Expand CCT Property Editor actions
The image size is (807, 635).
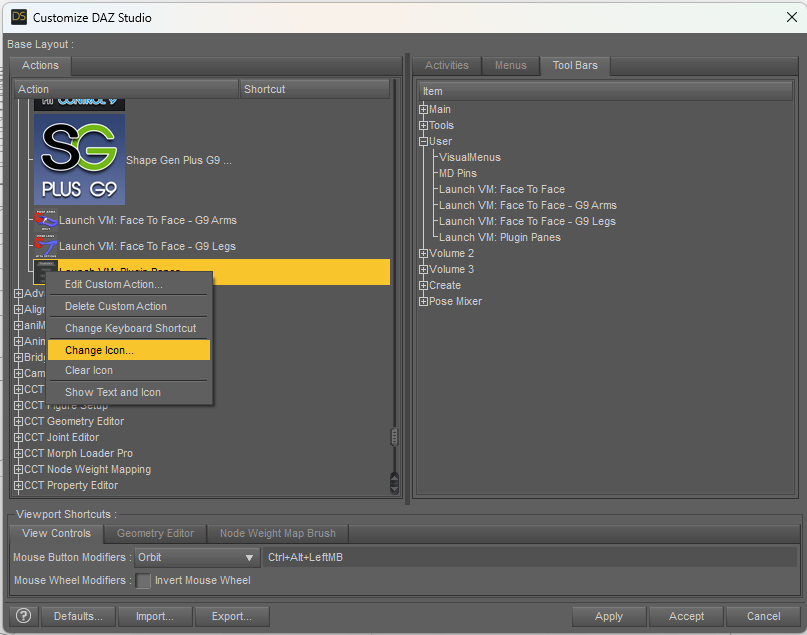19,485
